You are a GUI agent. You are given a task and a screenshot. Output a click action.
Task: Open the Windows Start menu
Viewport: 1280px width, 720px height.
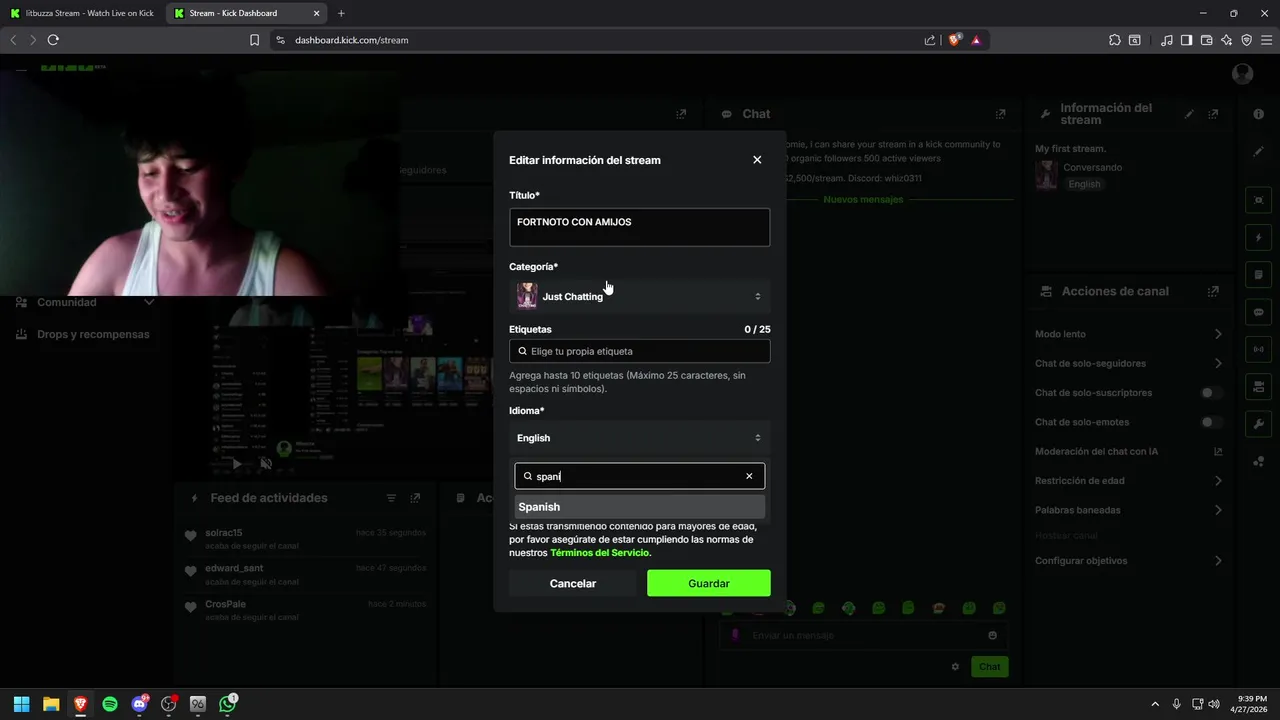point(21,704)
